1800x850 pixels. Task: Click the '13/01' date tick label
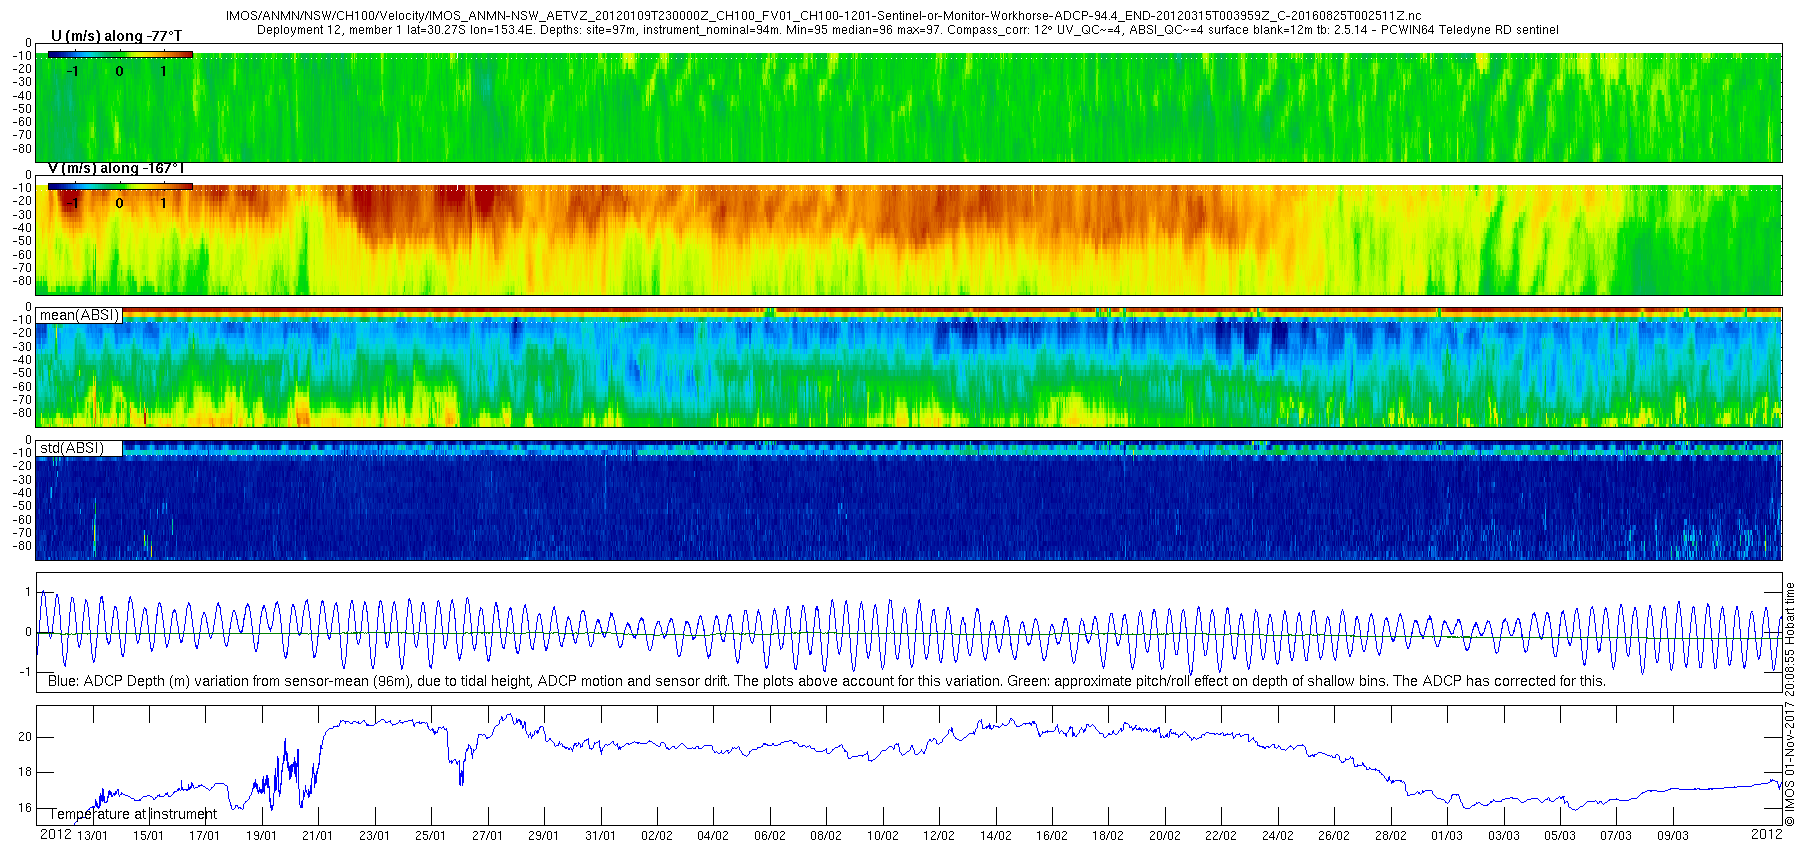[x=92, y=836]
